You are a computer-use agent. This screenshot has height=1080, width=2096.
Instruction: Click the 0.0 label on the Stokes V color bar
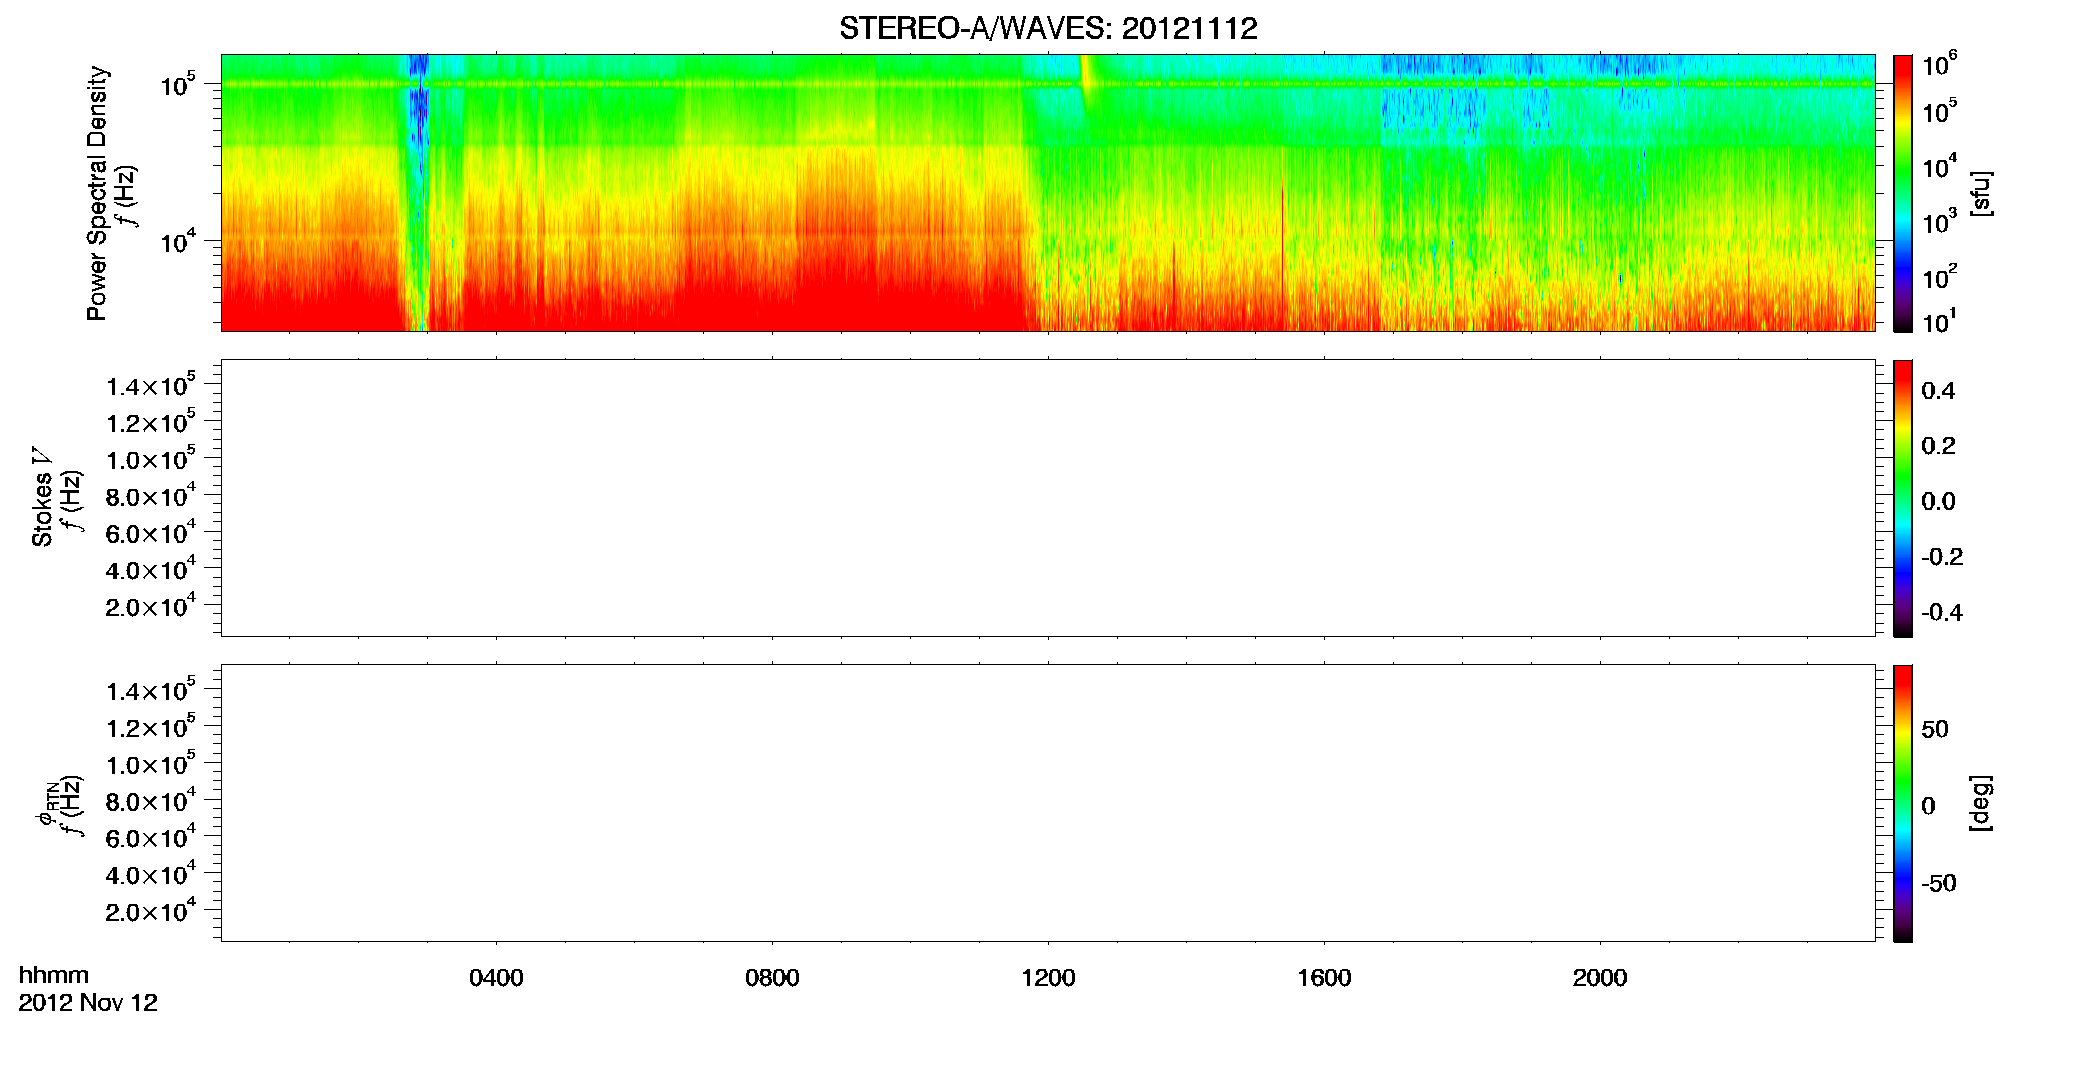coord(1938,502)
